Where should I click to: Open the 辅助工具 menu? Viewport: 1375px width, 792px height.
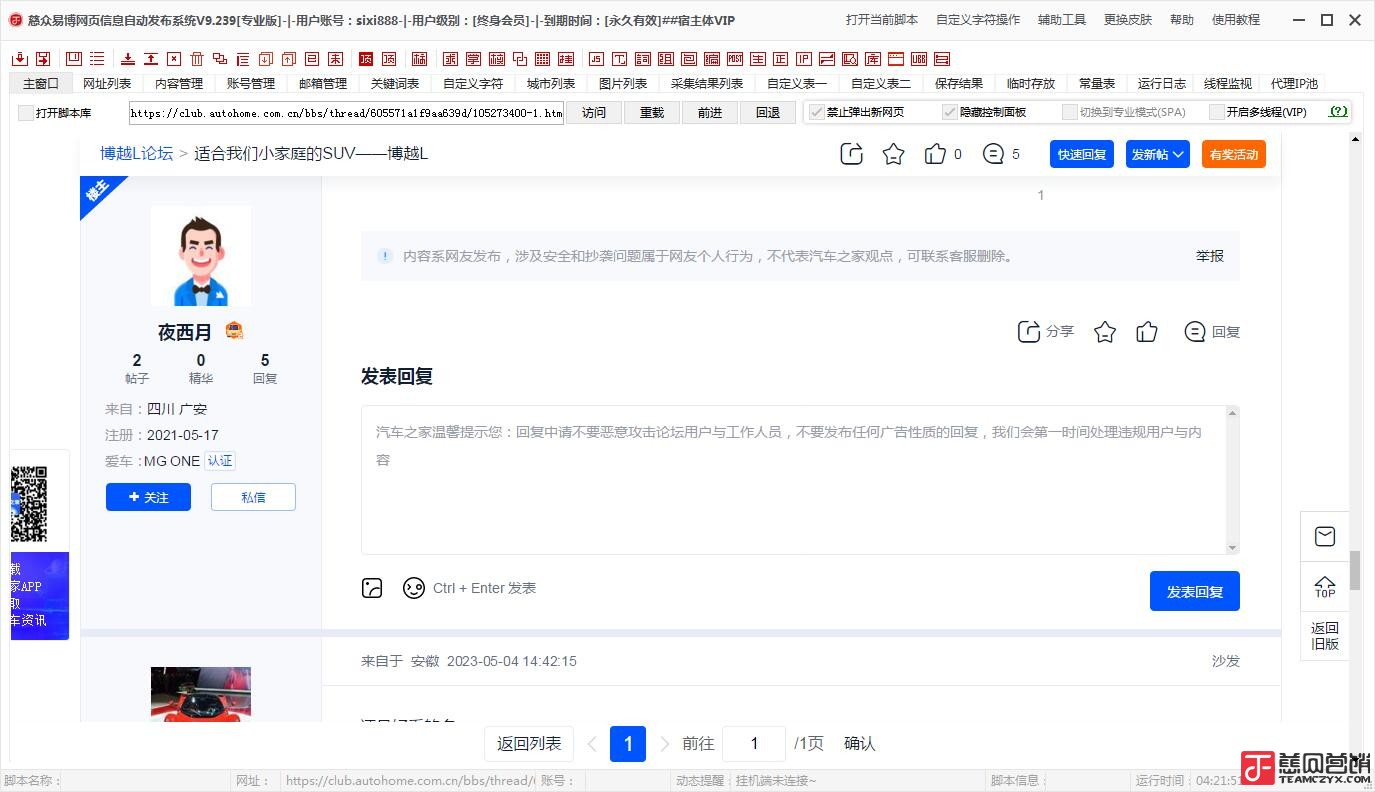pos(1062,20)
